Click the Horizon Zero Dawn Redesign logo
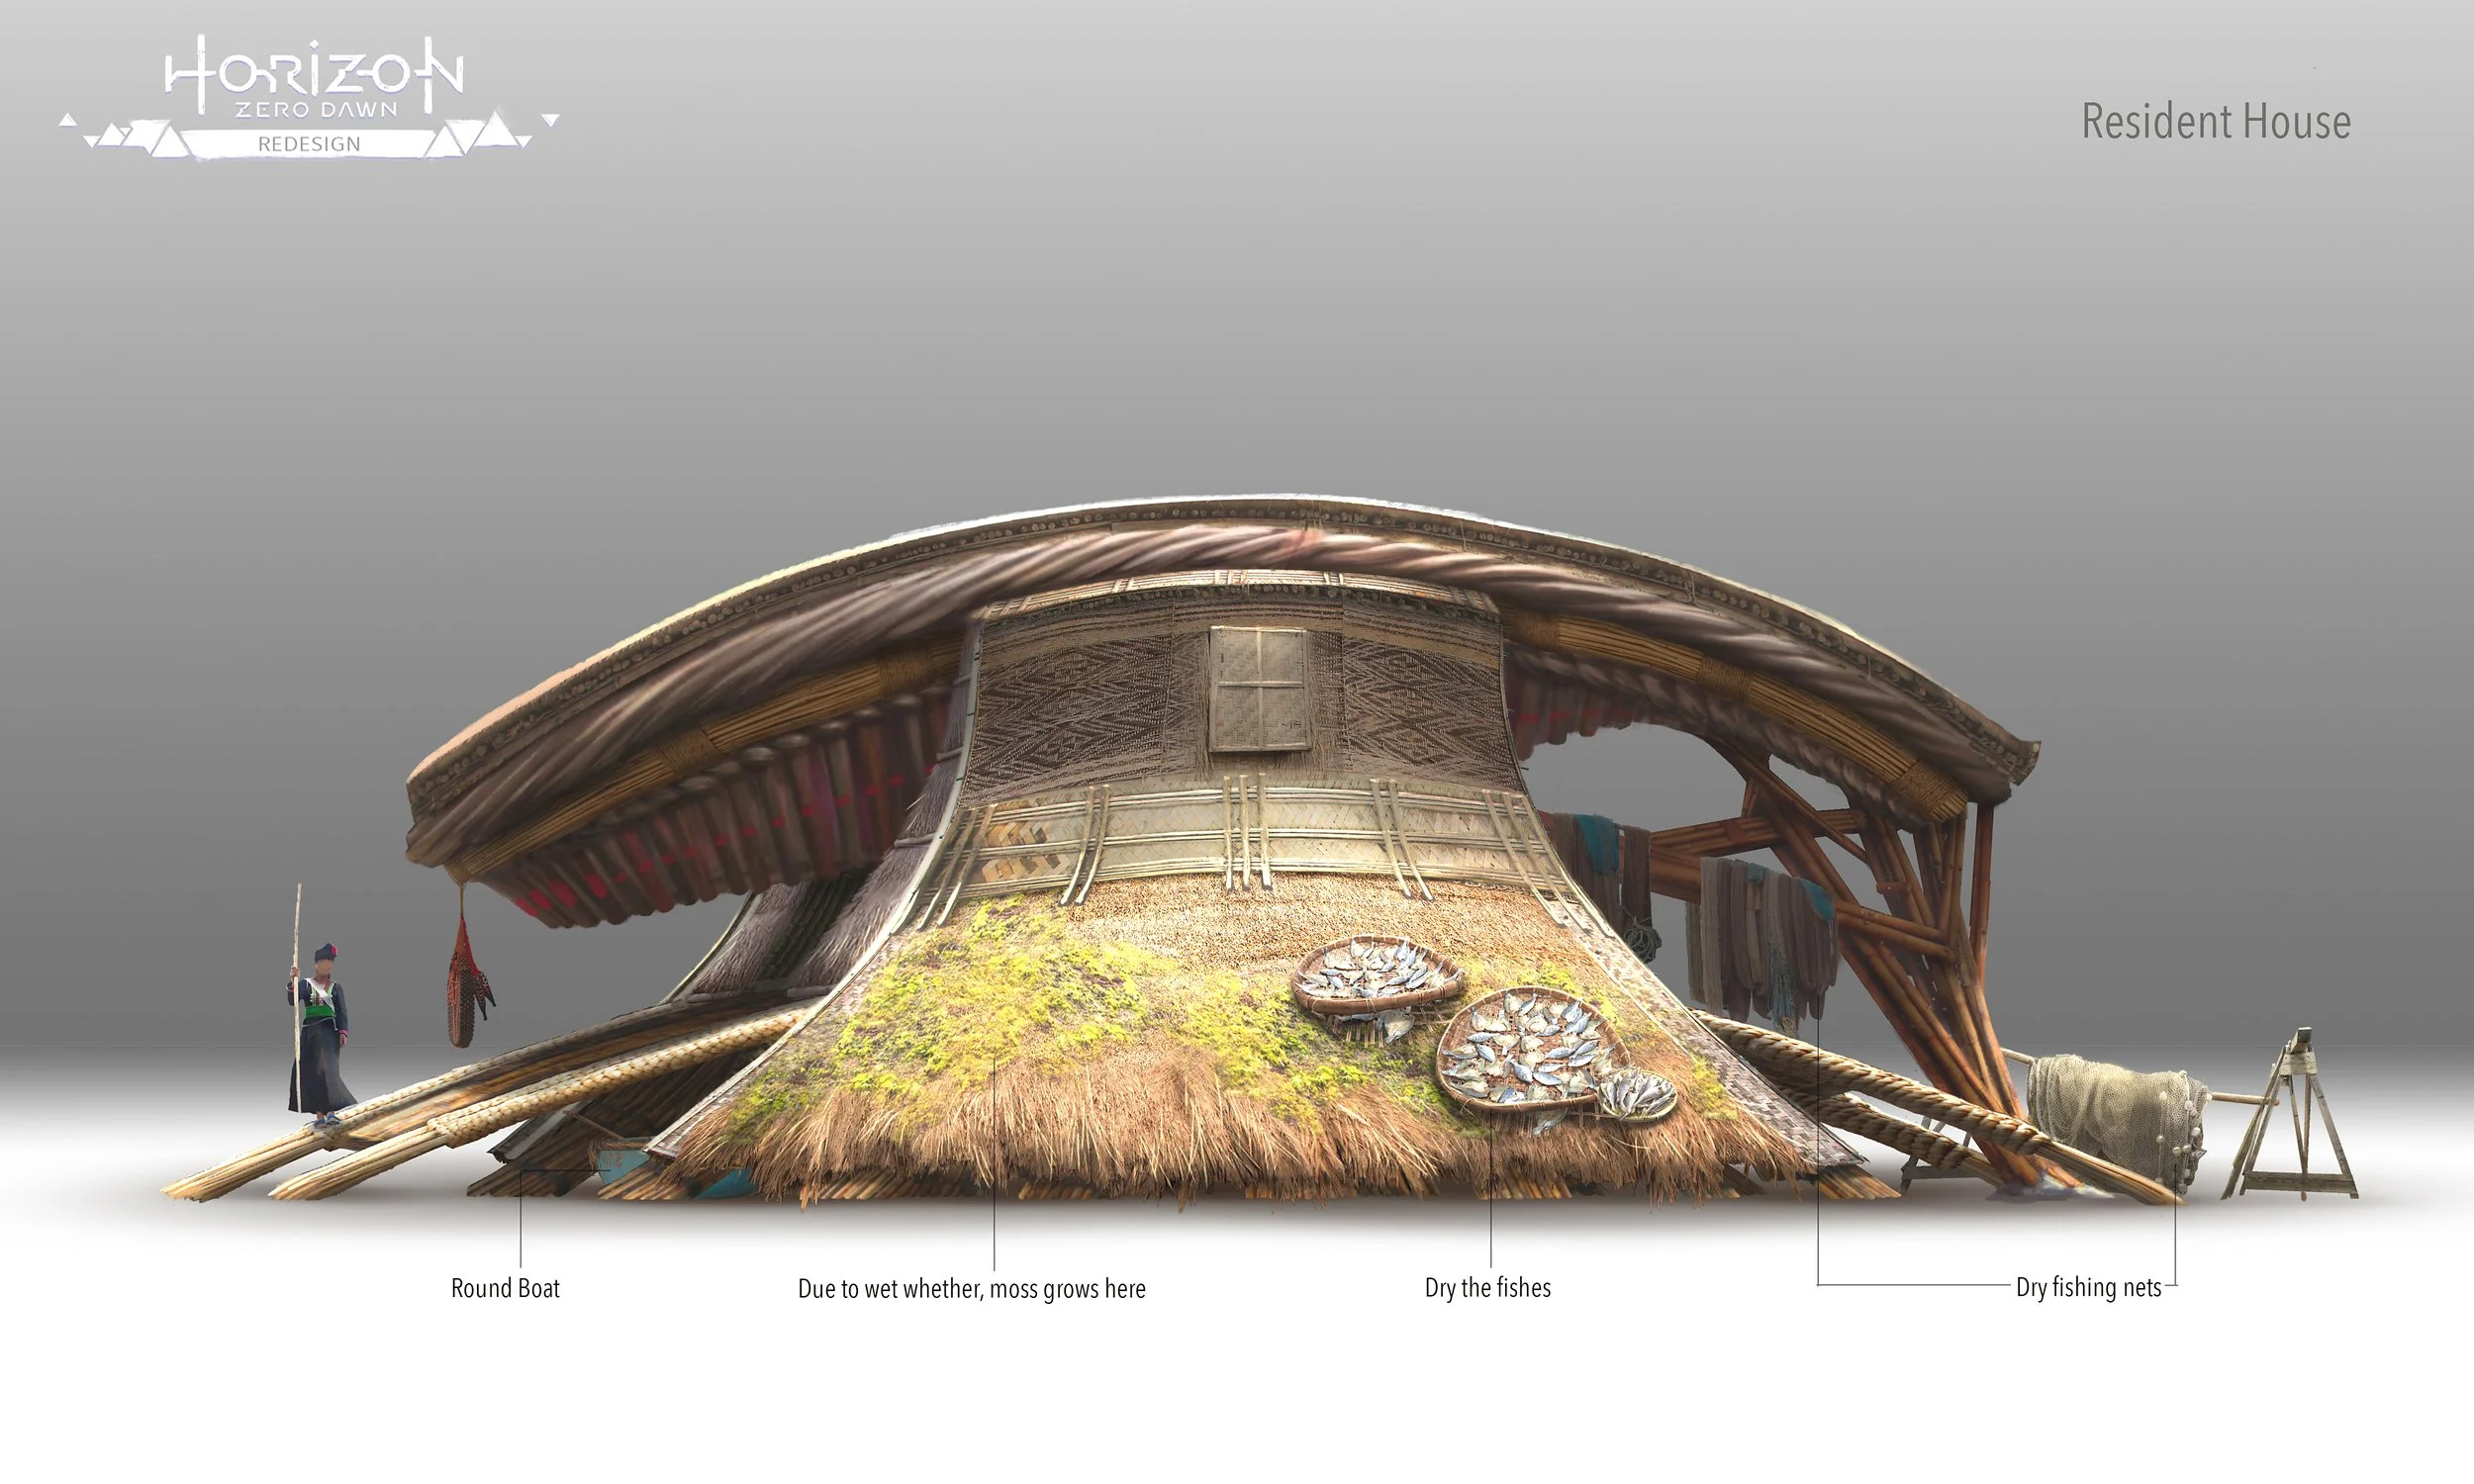 pyautogui.click(x=309, y=97)
